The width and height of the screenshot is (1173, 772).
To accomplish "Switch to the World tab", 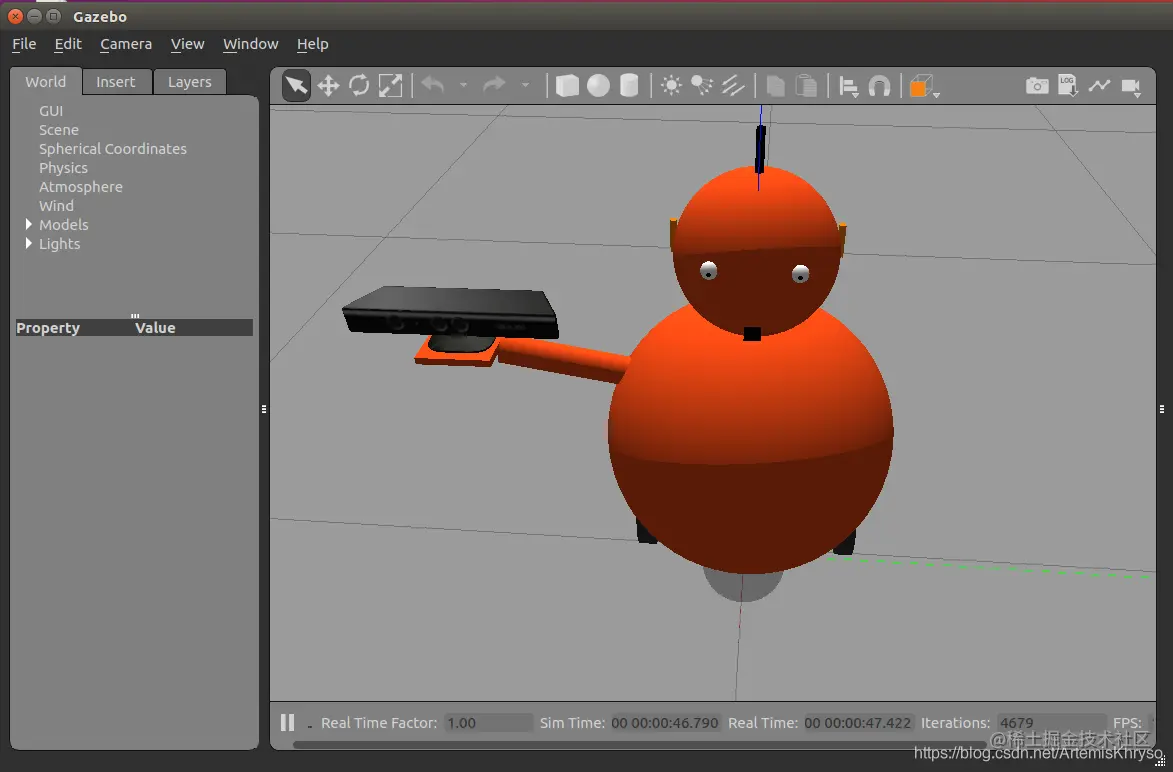I will [46, 82].
